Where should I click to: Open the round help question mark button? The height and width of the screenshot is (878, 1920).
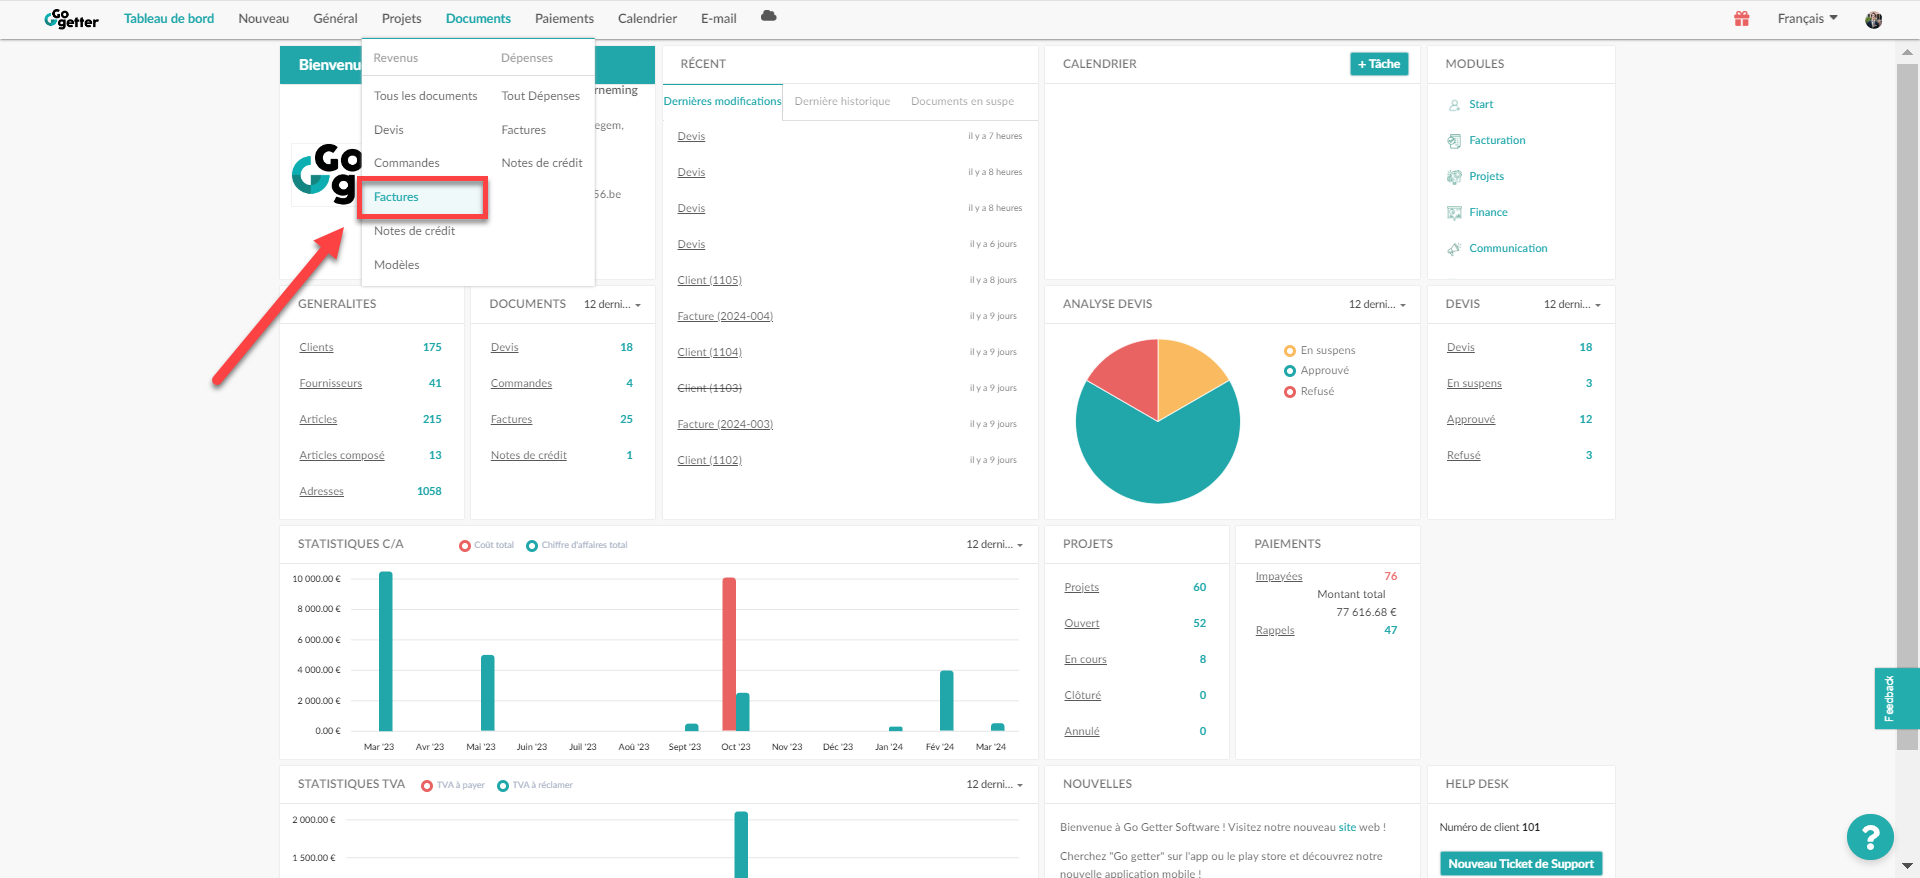pos(1870,837)
